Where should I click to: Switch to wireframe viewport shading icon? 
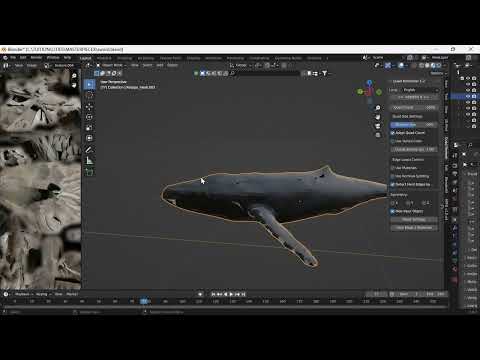422,66
